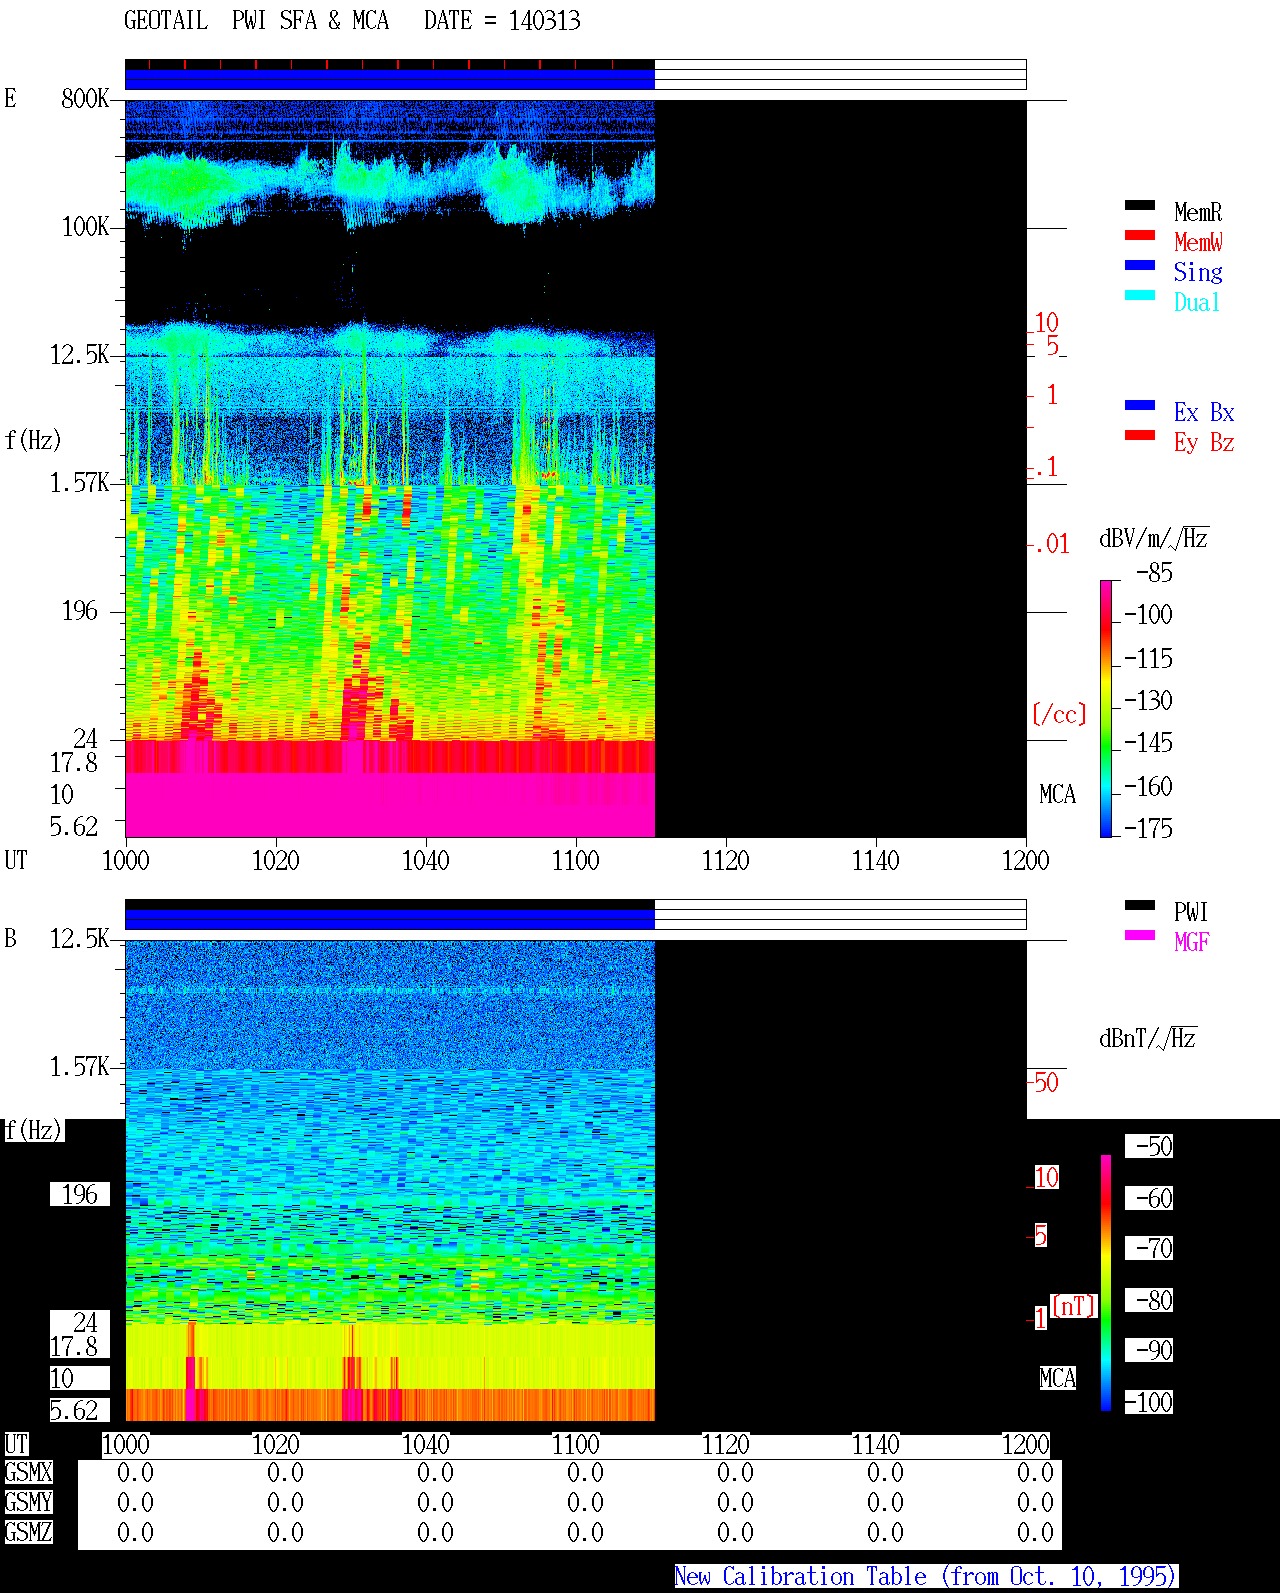Click the 'MemR' legend label
The height and width of the screenshot is (1593, 1280).
pyautogui.click(x=1198, y=212)
